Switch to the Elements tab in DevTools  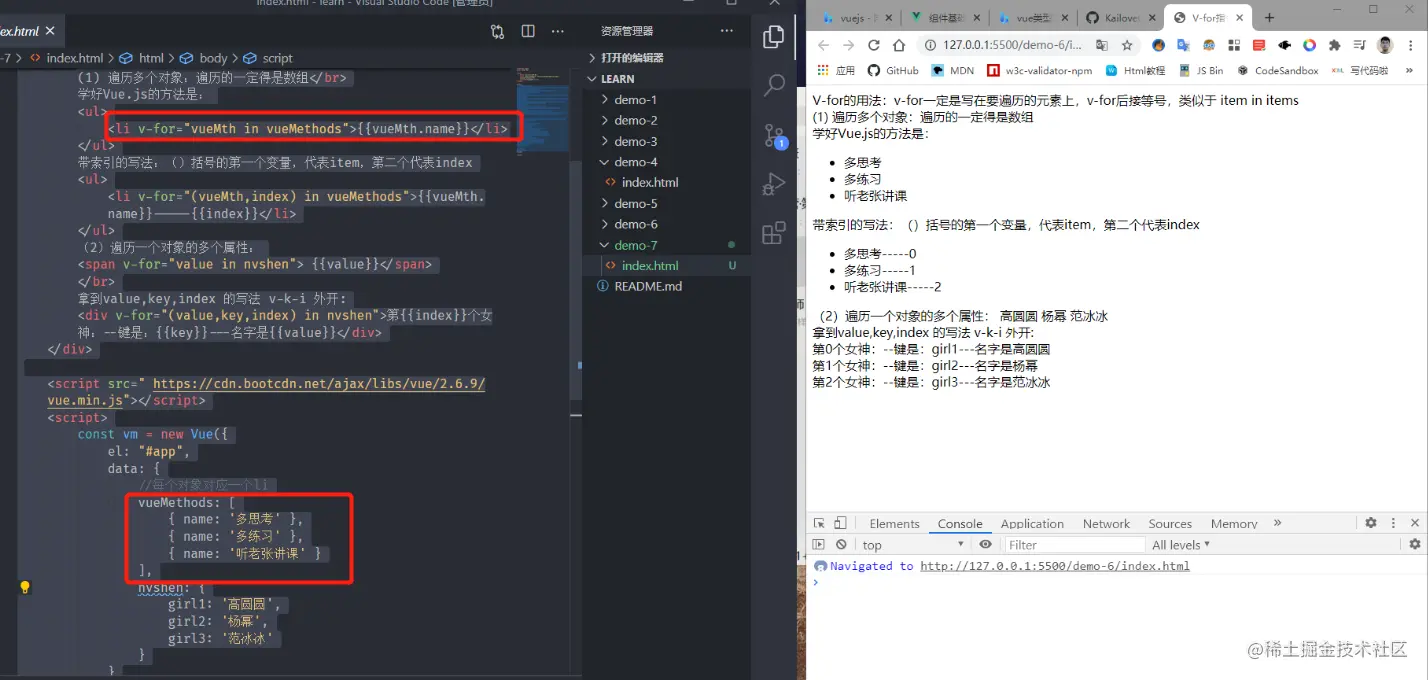click(x=894, y=524)
